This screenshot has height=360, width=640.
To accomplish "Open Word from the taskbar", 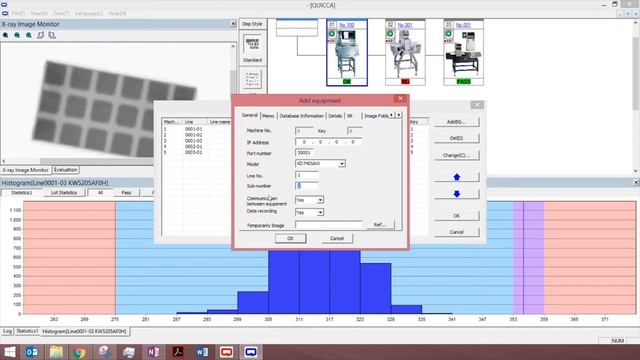I will pyautogui.click(x=202, y=352).
